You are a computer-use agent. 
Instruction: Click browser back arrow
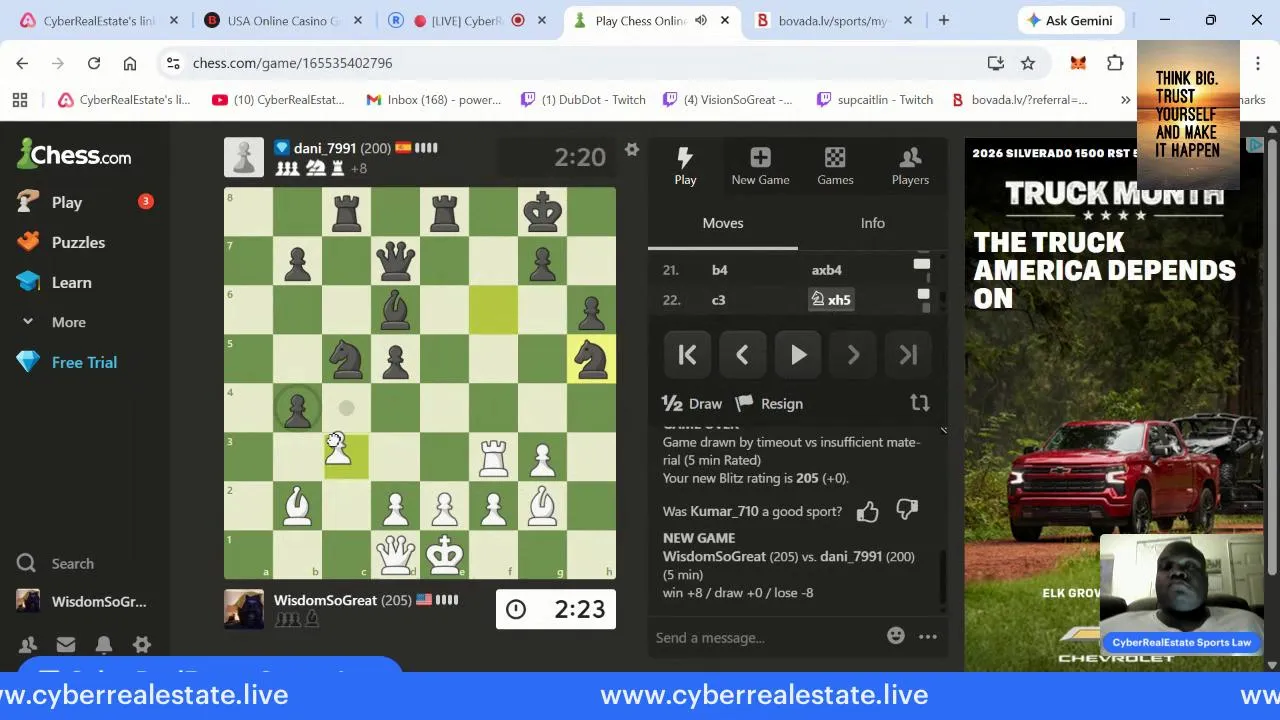click(x=22, y=63)
